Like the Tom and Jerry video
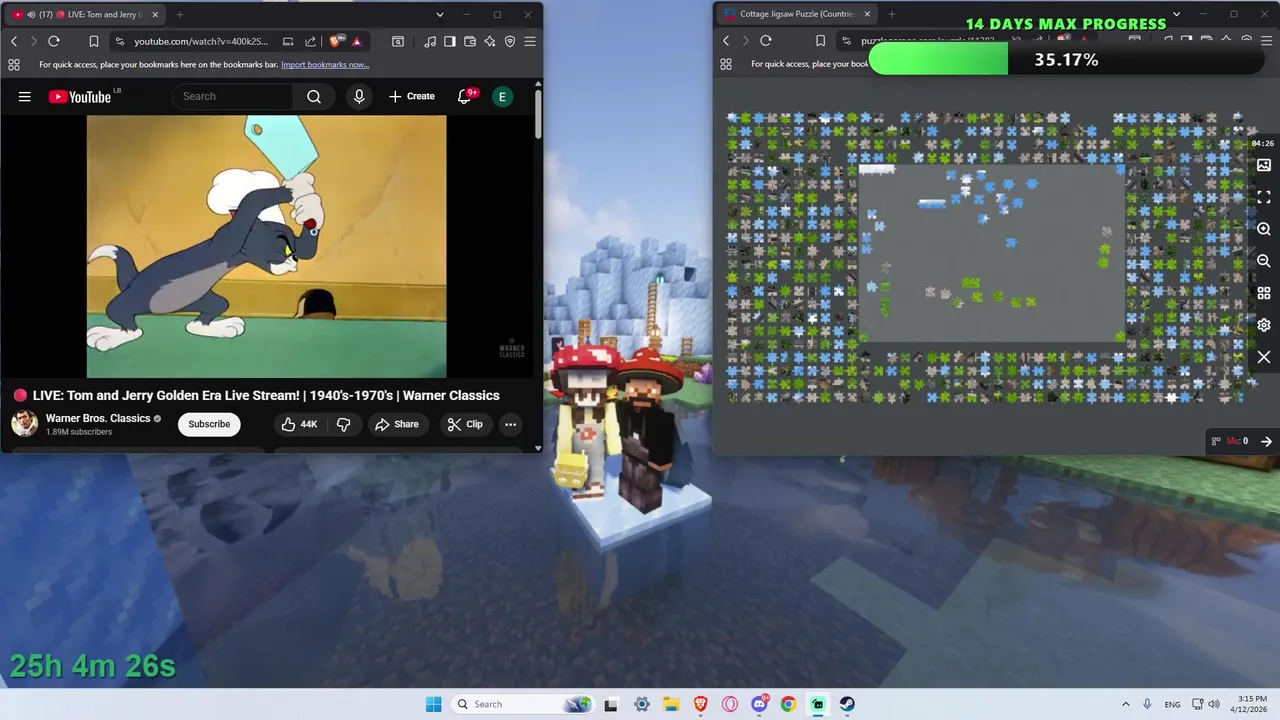This screenshot has height=720, width=1280. pyautogui.click(x=298, y=424)
